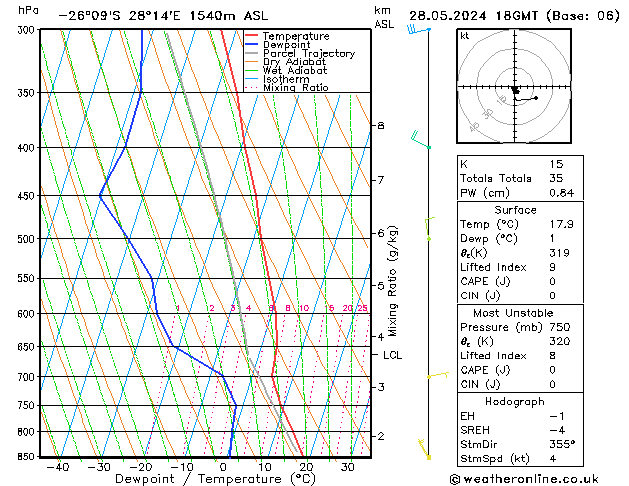Click the date '28.05.2024 18GMT (Base: 06)'
The height and width of the screenshot is (486, 629).
pos(514,16)
